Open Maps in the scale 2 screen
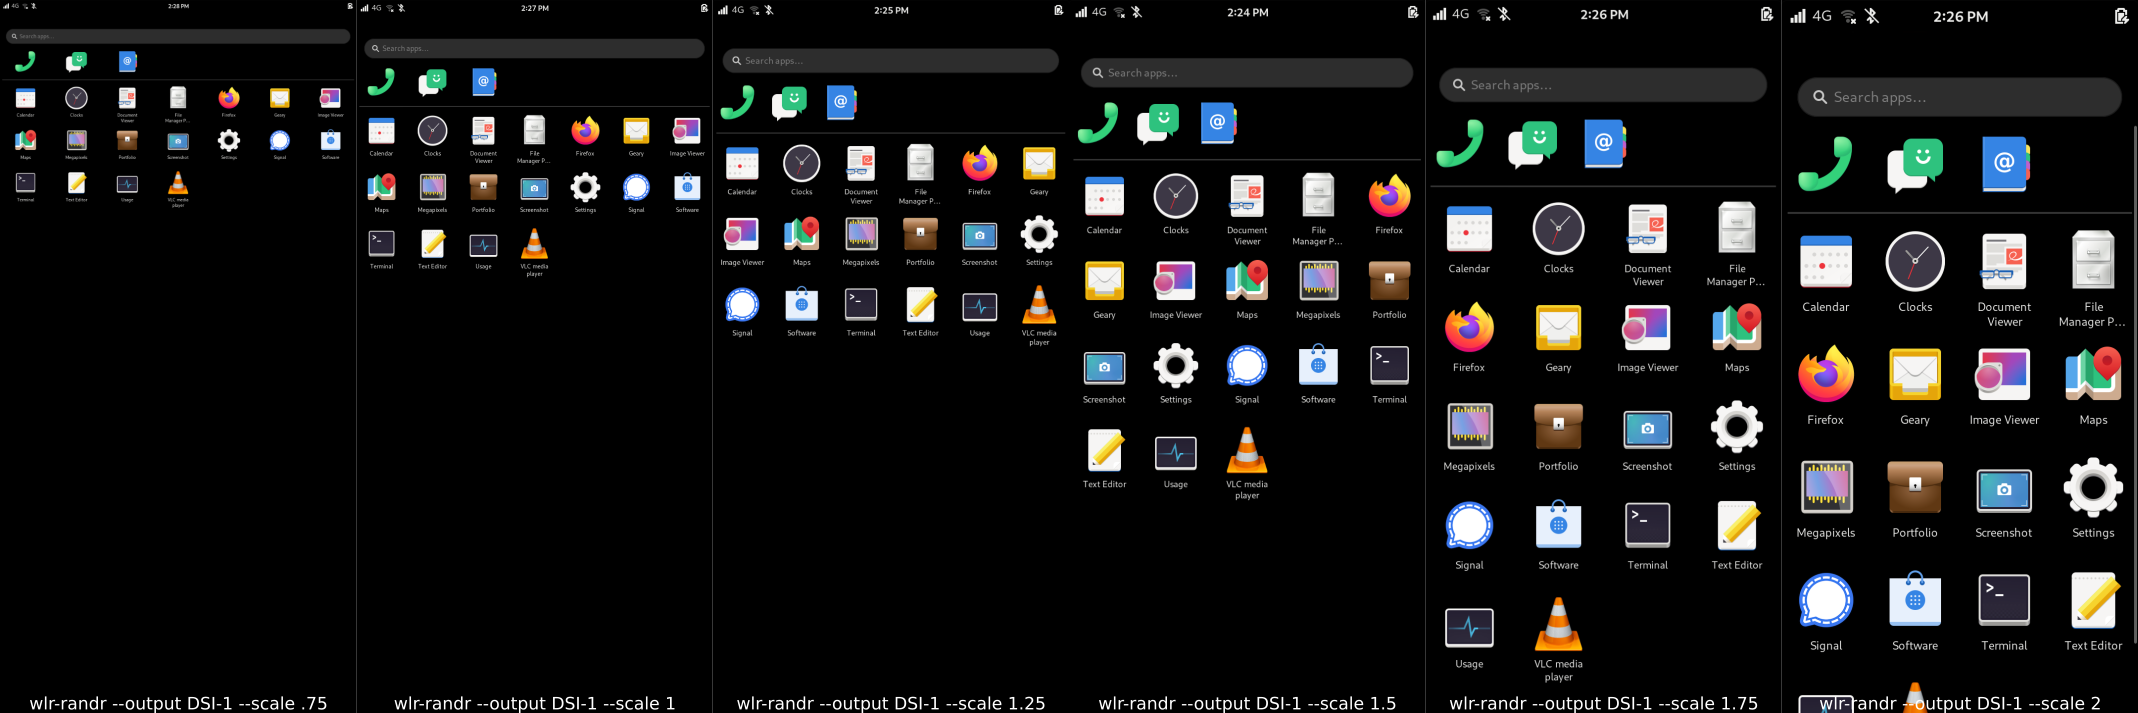Screen dimensions: 2138x713 tap(2093, 376)
